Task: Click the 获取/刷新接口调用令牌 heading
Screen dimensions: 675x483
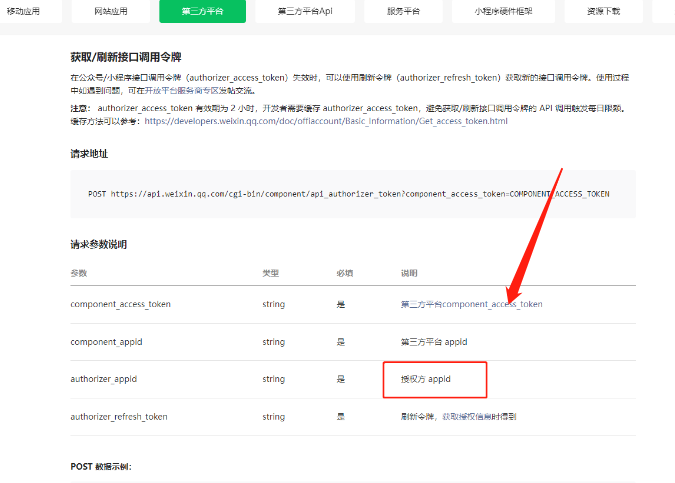Action: pos(126,57)
